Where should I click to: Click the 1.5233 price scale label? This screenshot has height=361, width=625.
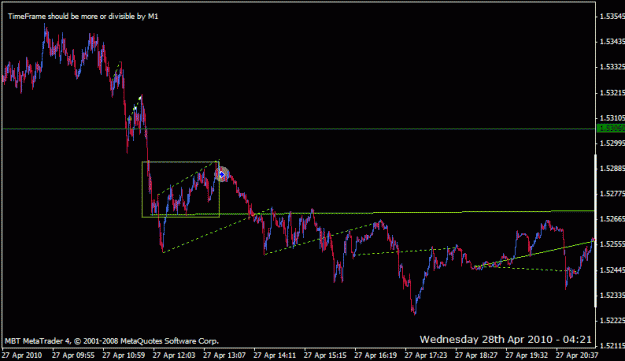pos(612,295)
